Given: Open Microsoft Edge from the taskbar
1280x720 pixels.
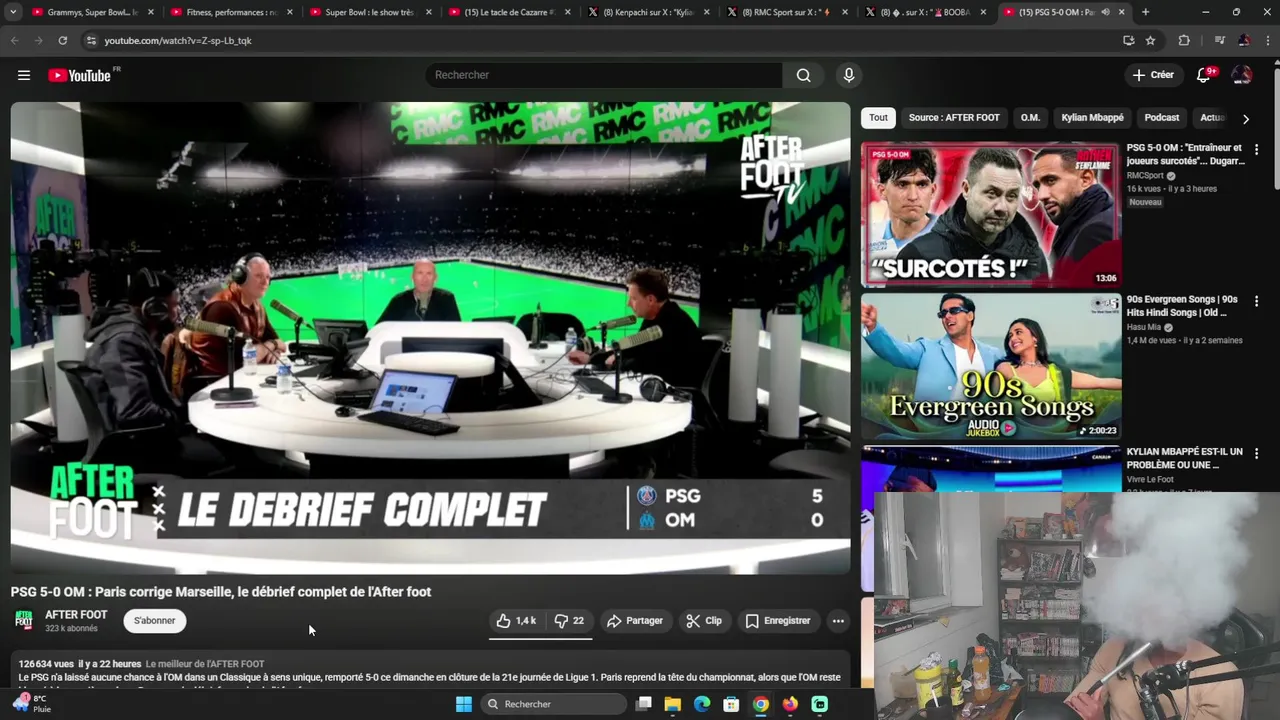Looking at the screenshot, I should [702, 704].
